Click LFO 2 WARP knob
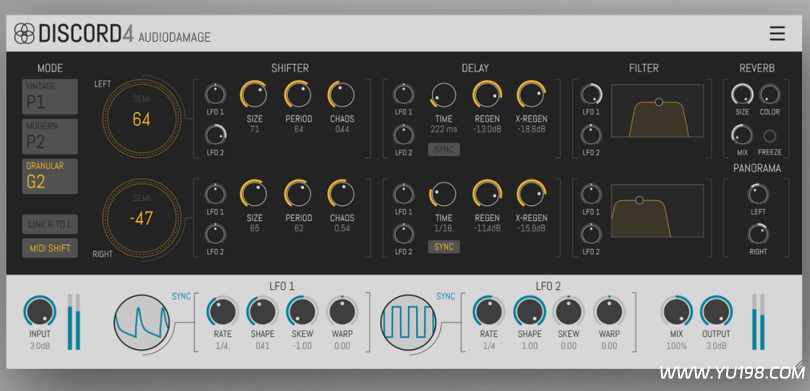The image size is (810, 391). [609, 312]
